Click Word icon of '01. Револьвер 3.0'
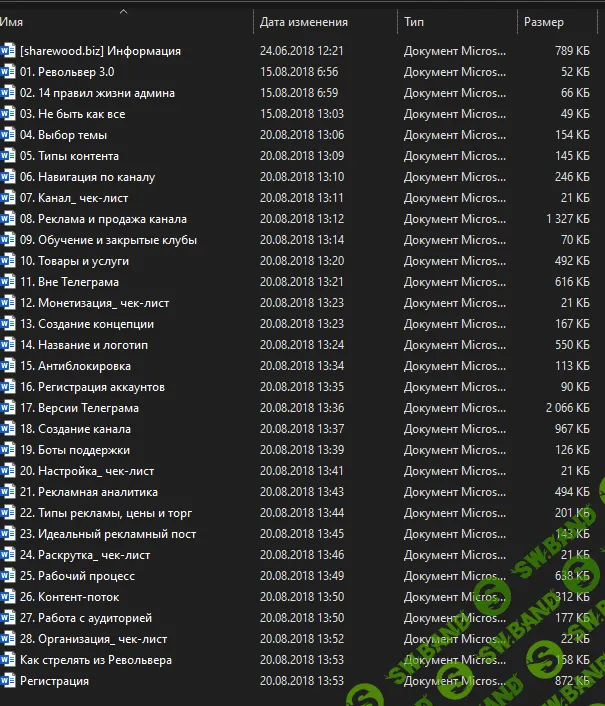605x706 pixels. 9,72
